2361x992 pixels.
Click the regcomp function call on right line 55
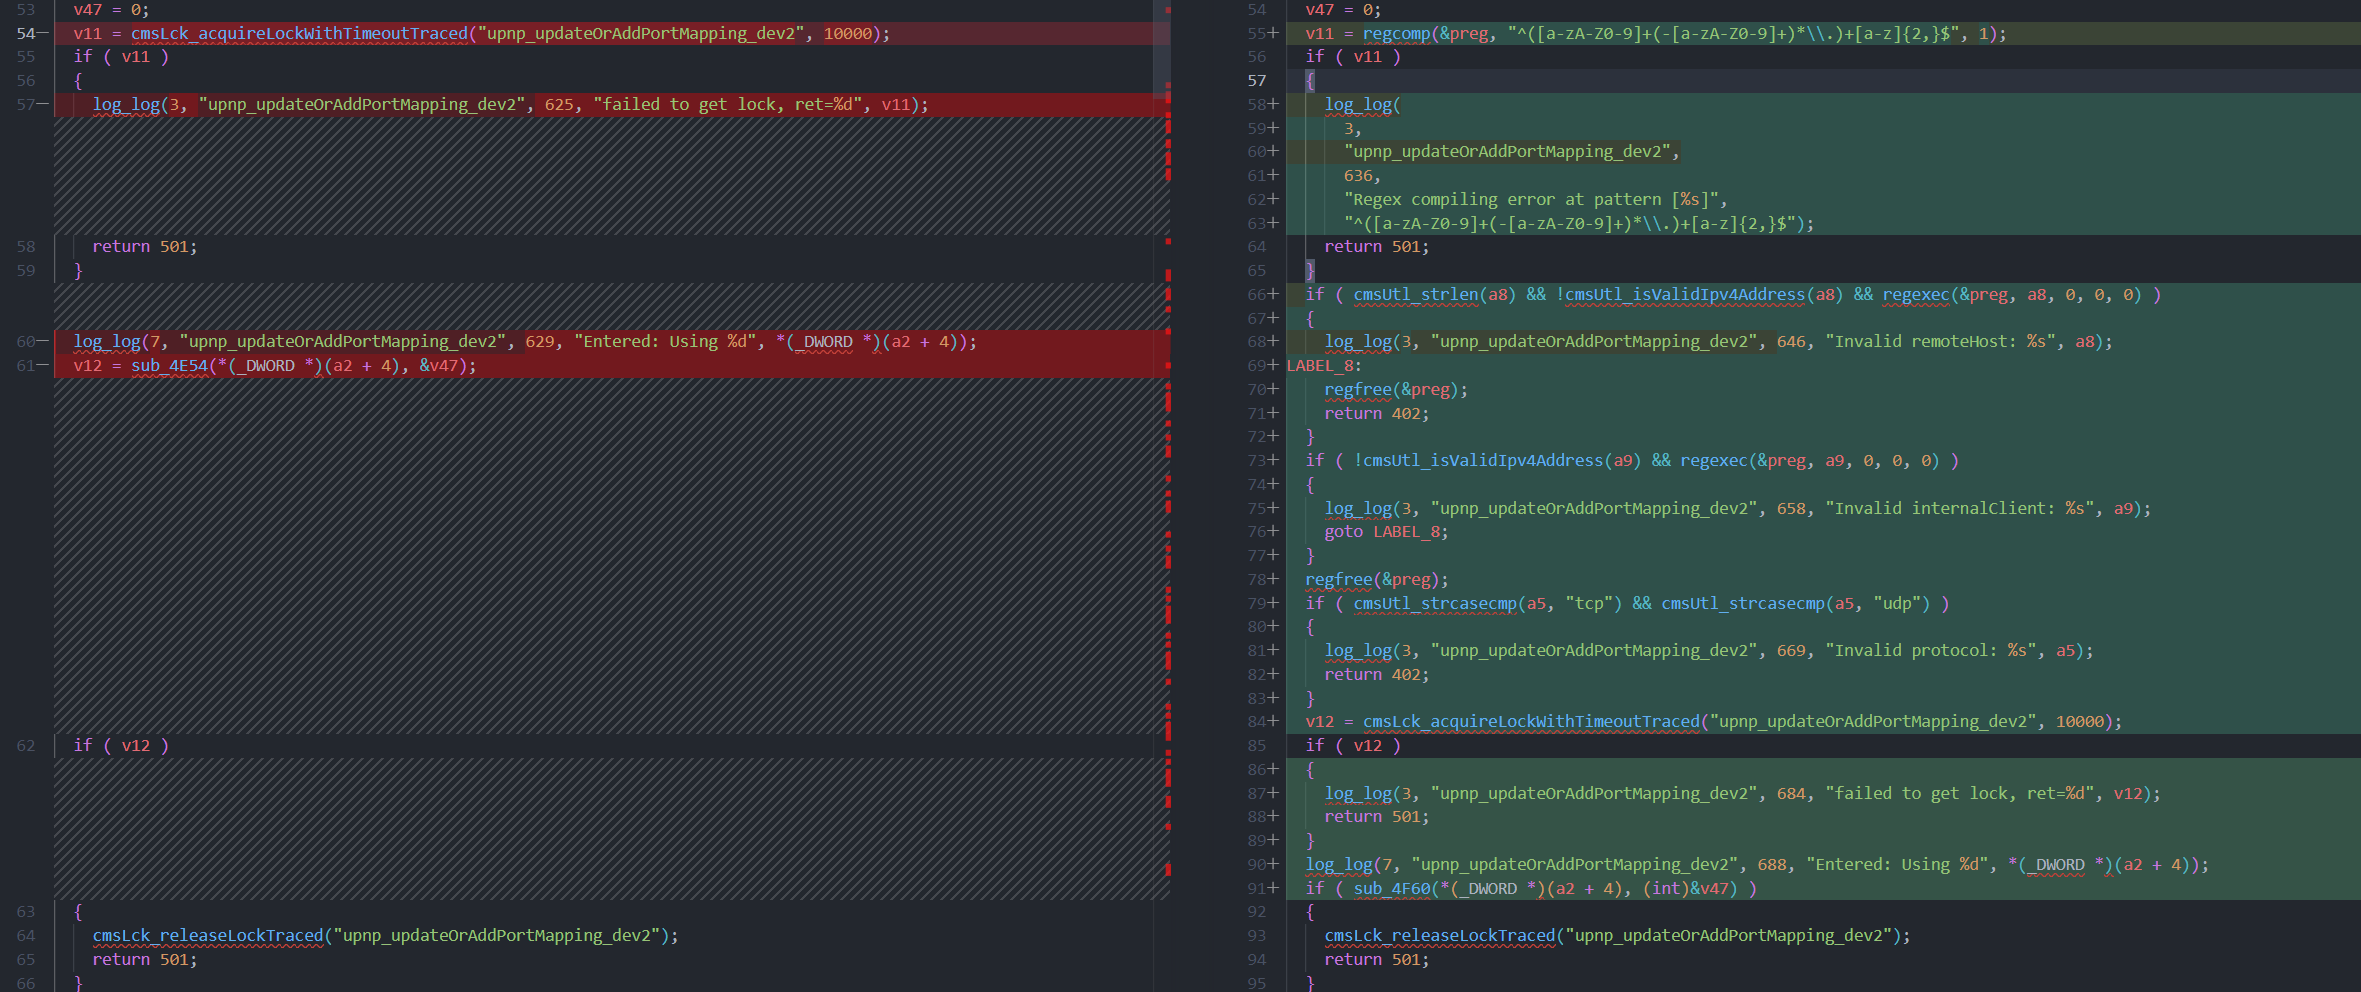[1396, 33]
